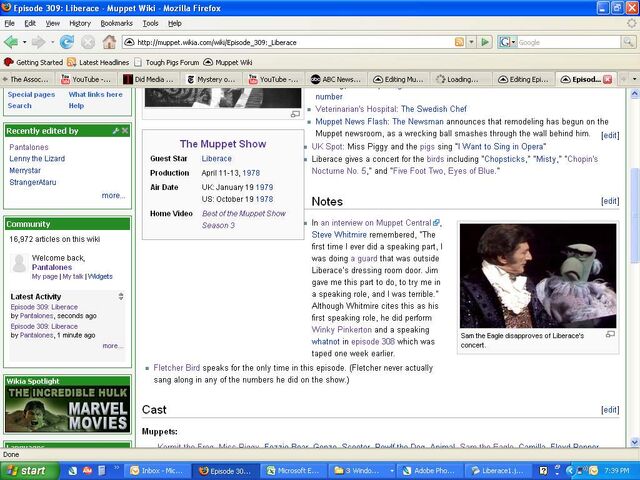Open the Latest Headlines feed bookmark

pos(98,62)
